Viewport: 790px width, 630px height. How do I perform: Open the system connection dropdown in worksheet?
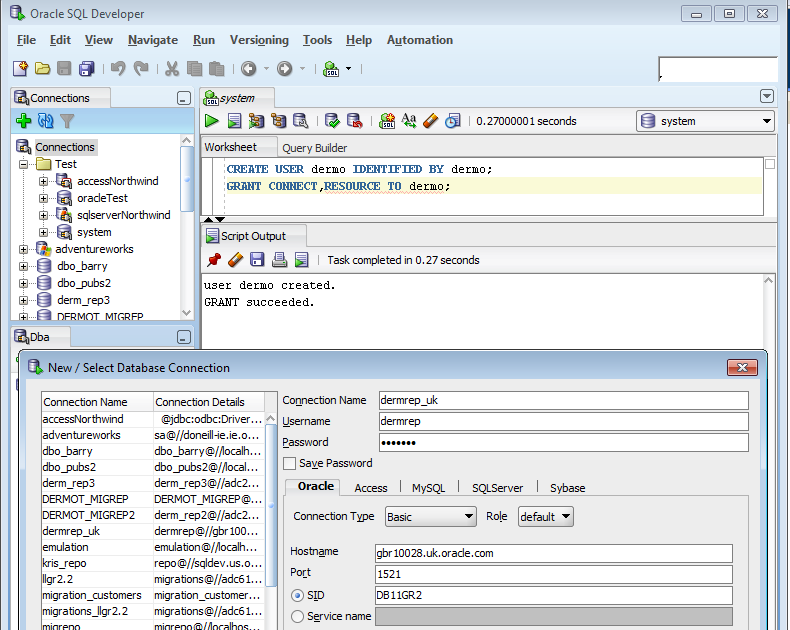point(705,121)
